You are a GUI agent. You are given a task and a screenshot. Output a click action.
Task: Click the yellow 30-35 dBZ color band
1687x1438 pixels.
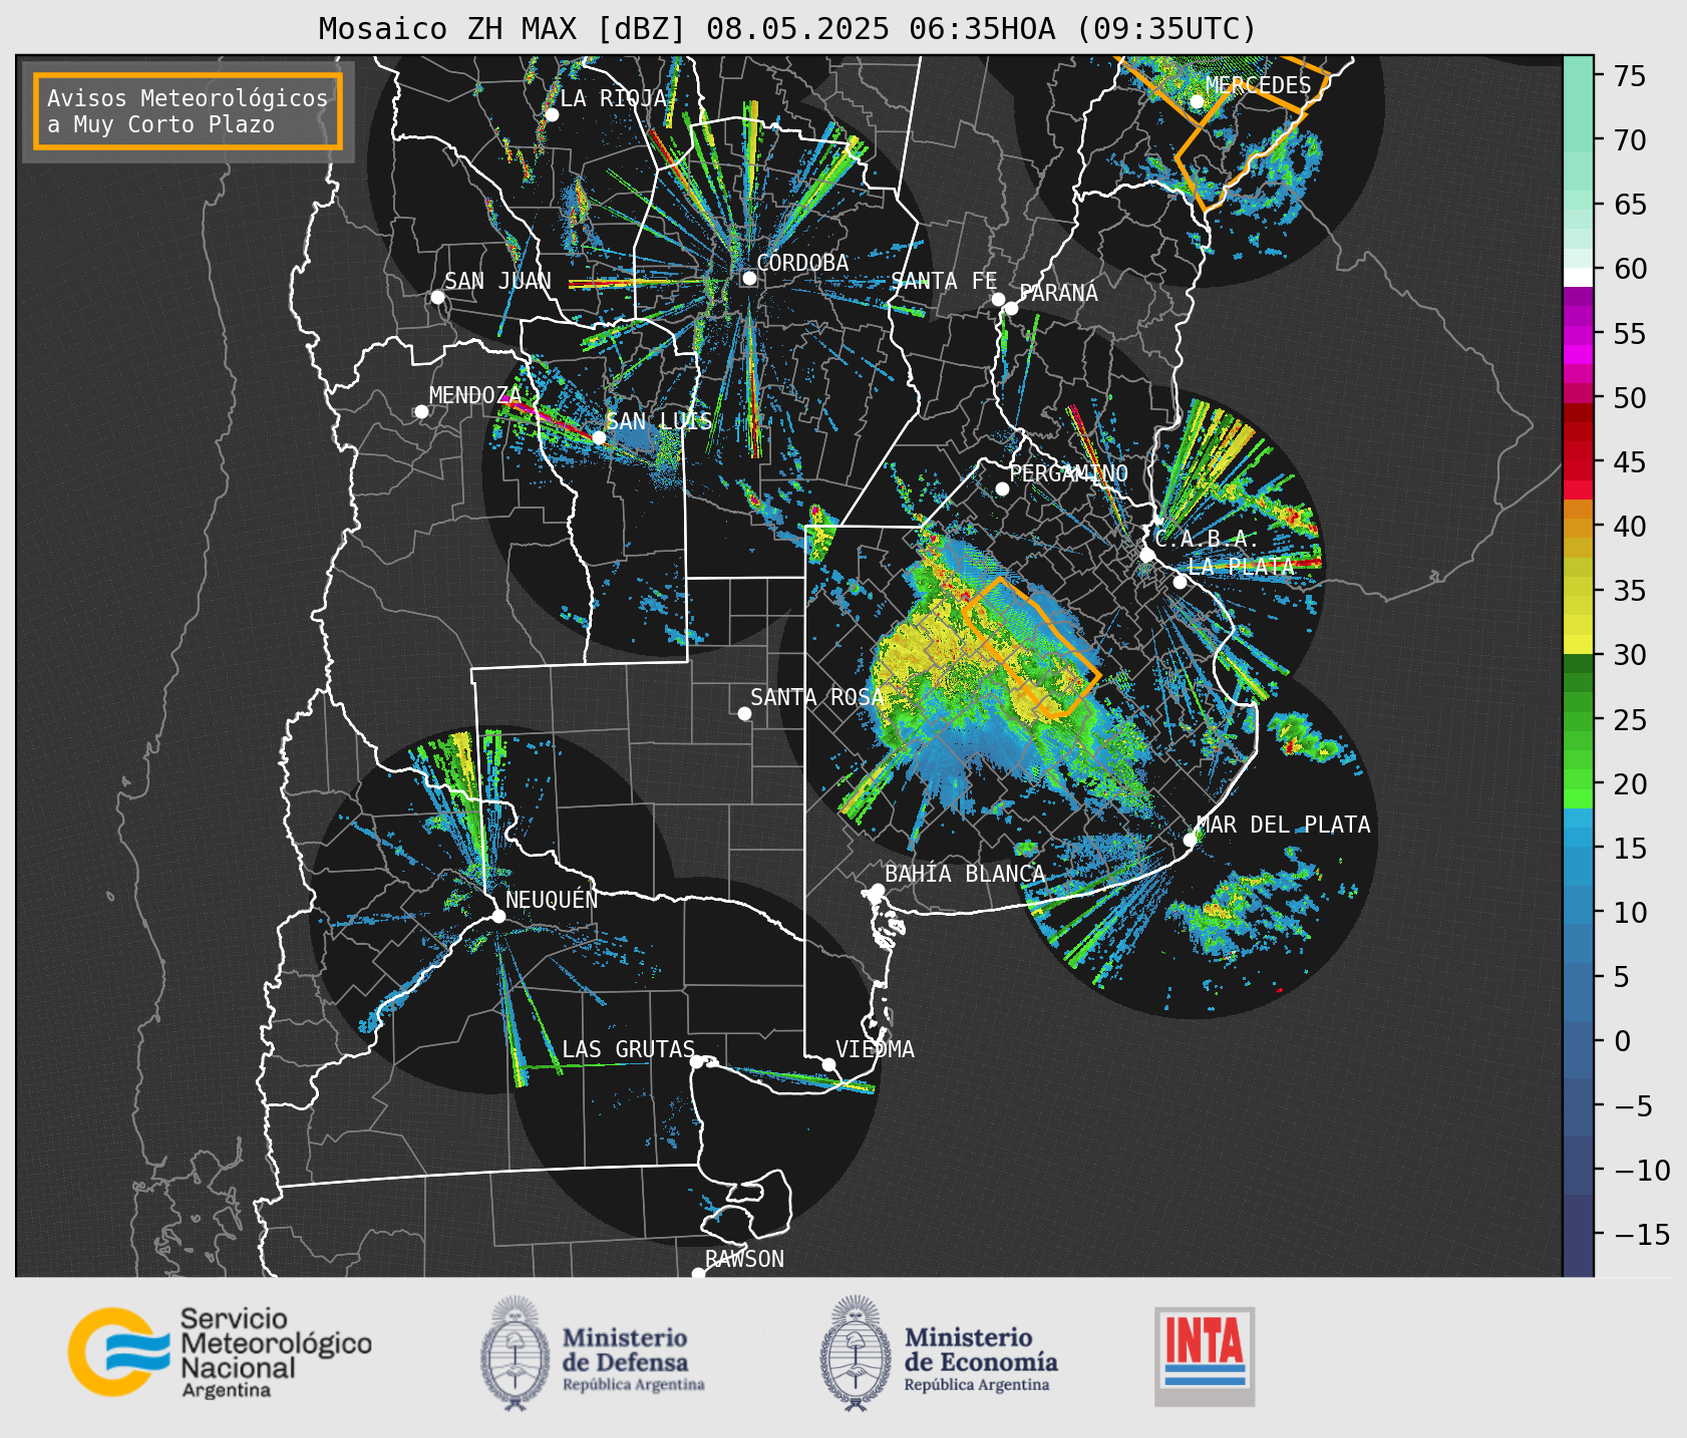pyautogui.click(x=1578, y=622)
